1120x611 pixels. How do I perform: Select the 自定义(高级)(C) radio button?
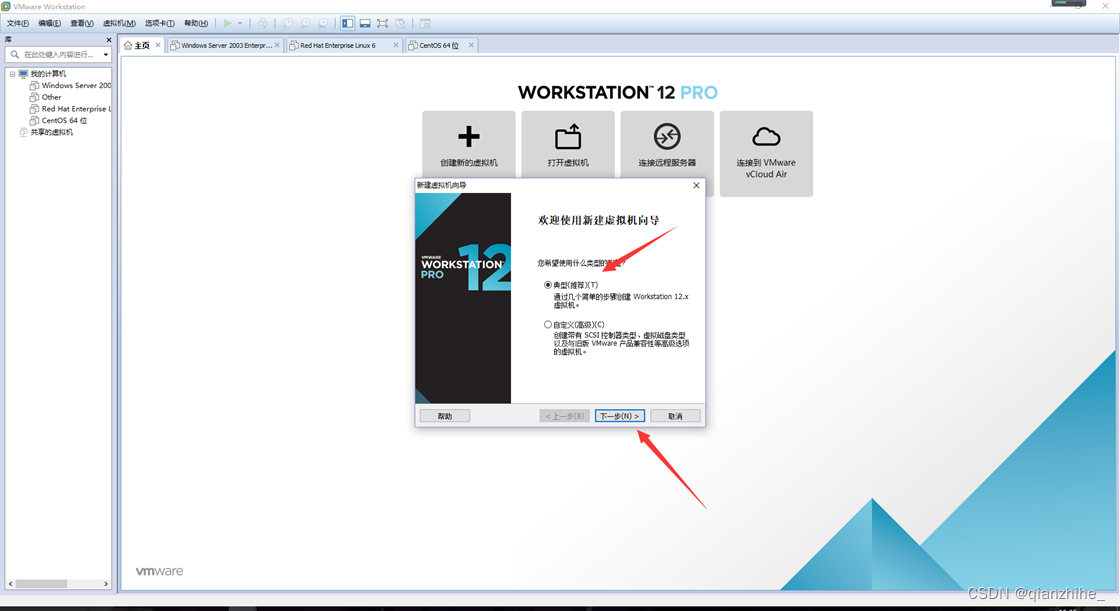point(548,324)
